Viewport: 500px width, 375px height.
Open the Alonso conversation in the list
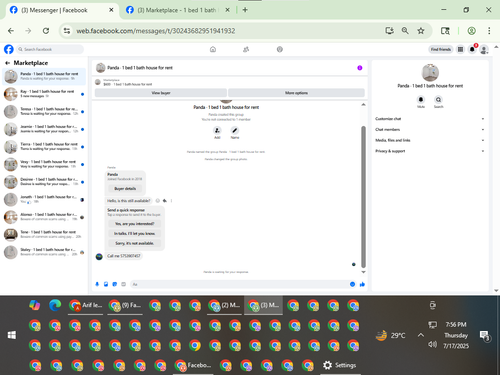coord(44,217)
